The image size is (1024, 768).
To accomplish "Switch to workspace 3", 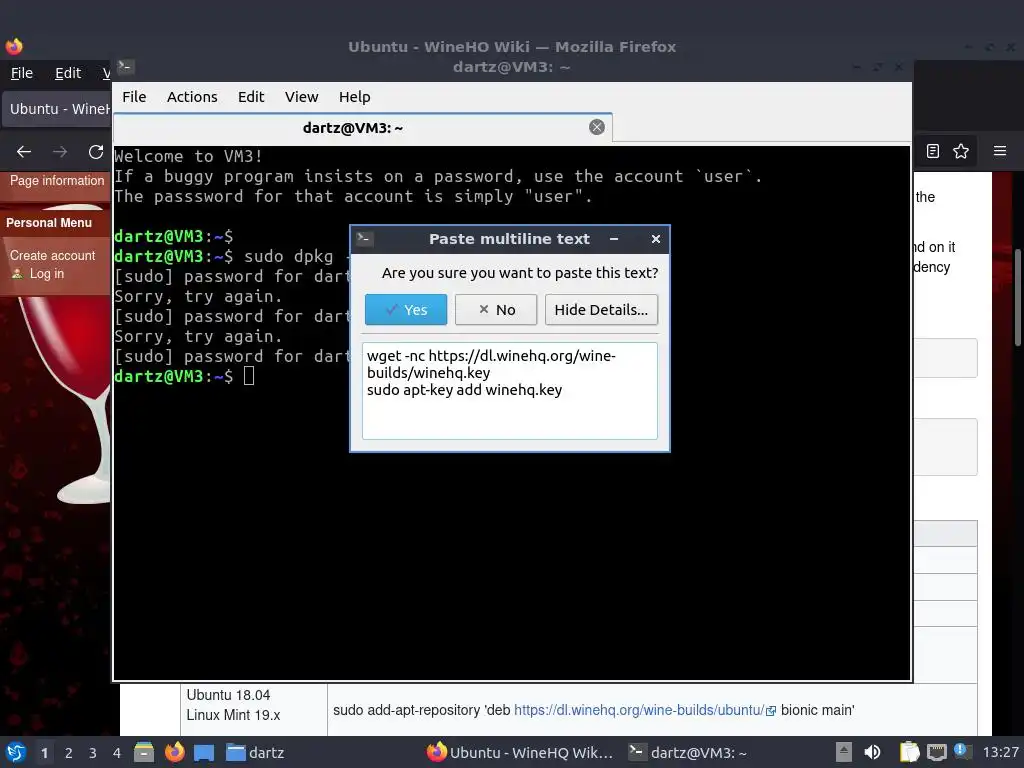I will (93, 753).
